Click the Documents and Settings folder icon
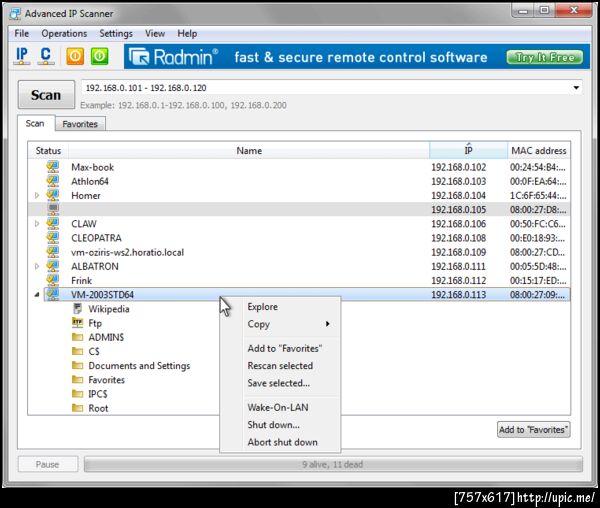The width and height of the screenshot is (600, 508). click(78, 365)
